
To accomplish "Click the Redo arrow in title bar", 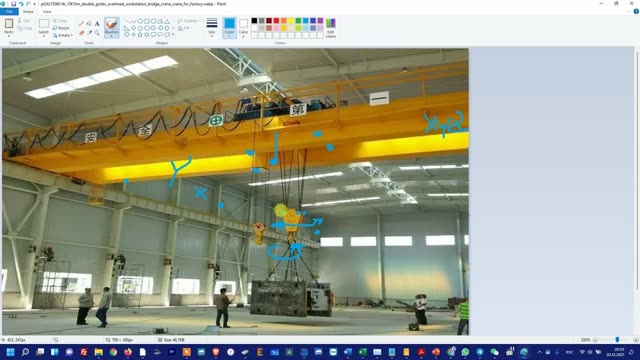I will [x=28, y=4].
